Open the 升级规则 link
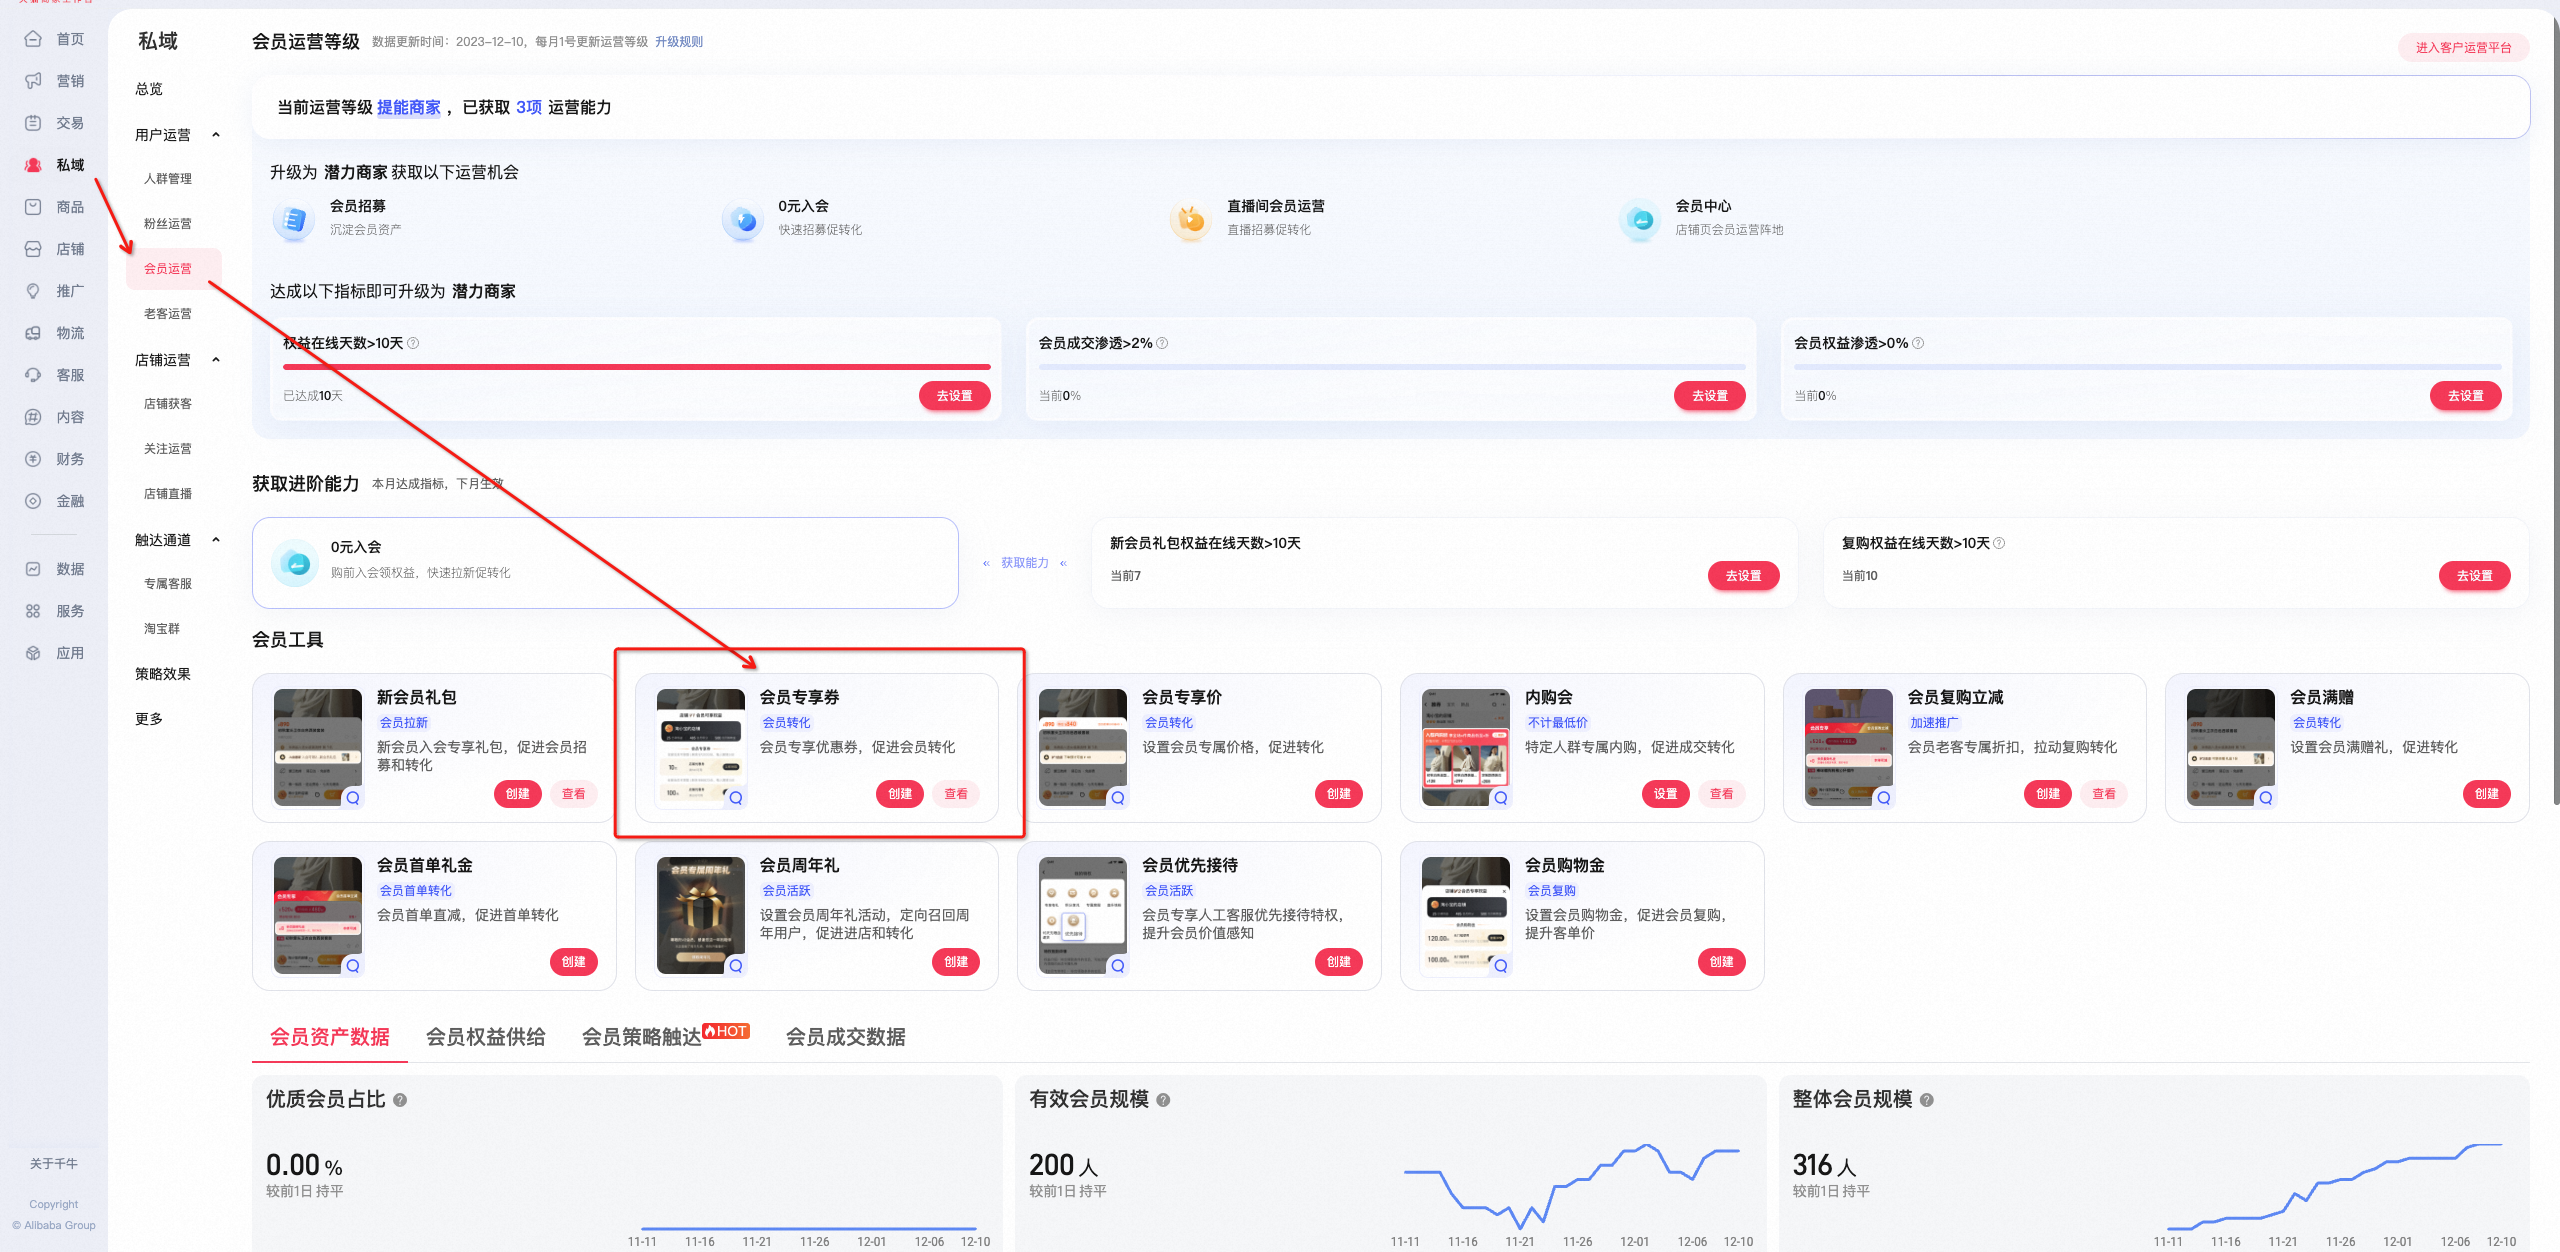The image size is (2560, 1252). [x=679, y=42]
